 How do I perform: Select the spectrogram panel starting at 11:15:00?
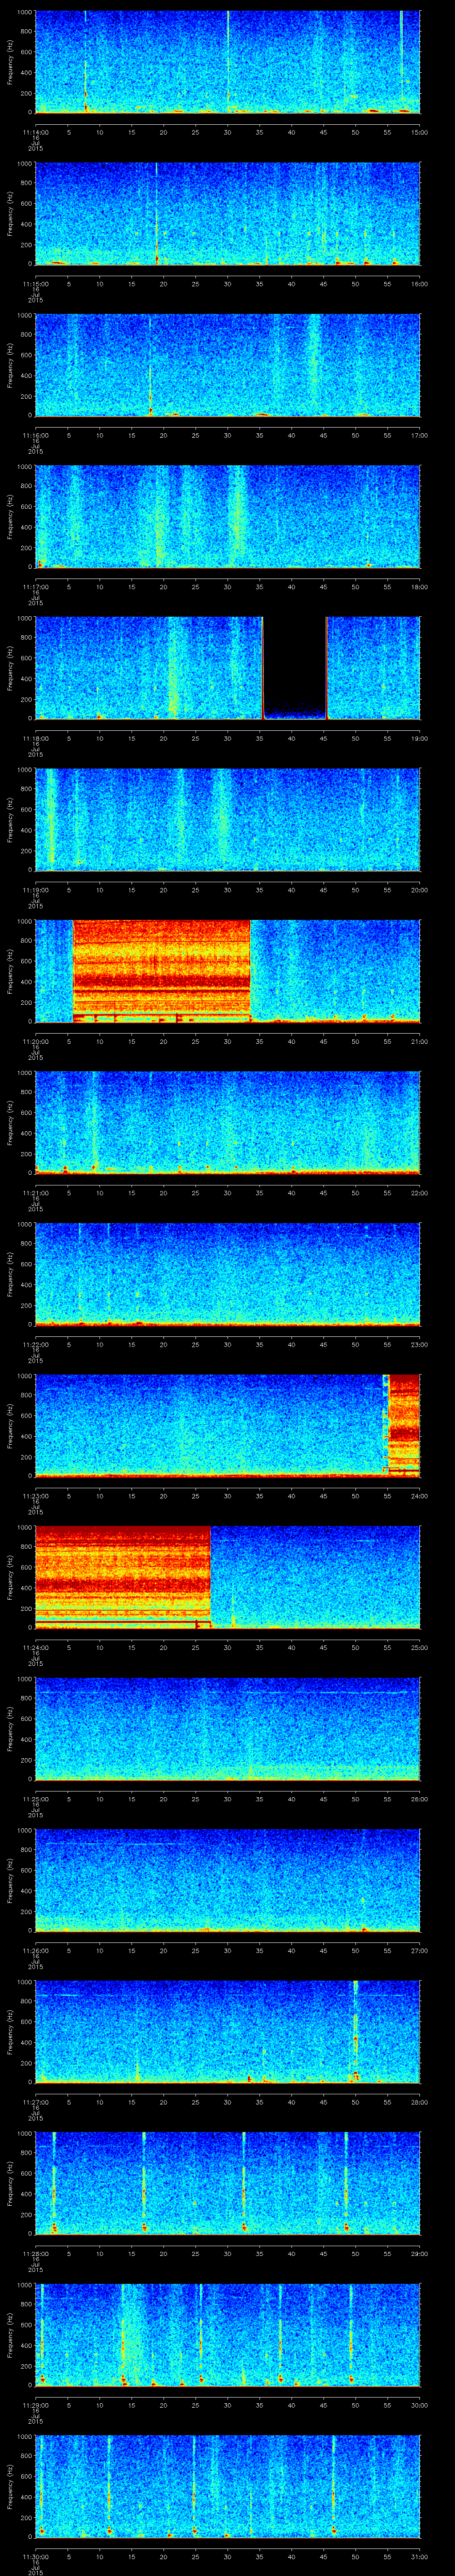coord(228,213)
